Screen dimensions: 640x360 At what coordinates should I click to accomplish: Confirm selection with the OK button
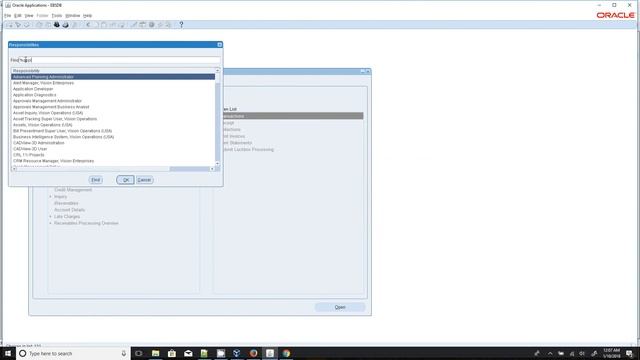pyautogui.click(x=125, y=180)
